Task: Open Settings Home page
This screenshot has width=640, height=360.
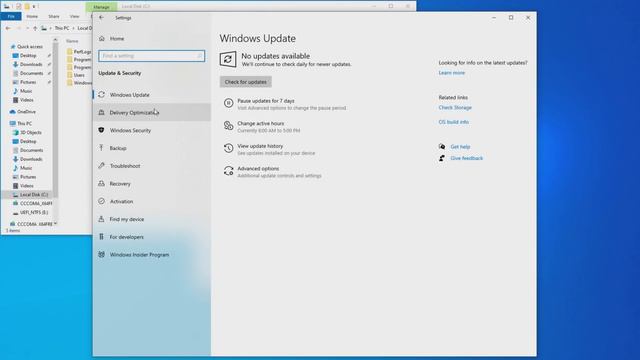Action: point(117,38)
